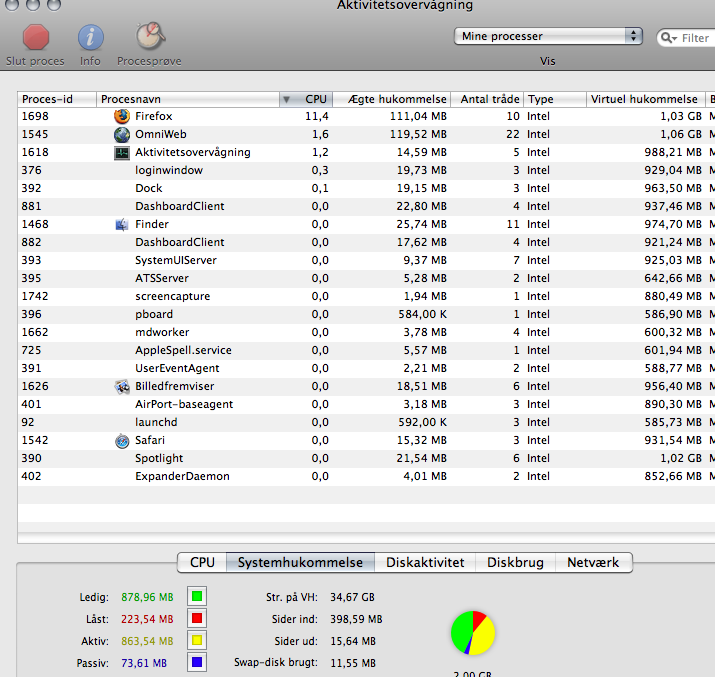The width and height of the screenshot is (715, 677).
Task: Sort by Virtuel hukommelse column header
Action: 645,99
